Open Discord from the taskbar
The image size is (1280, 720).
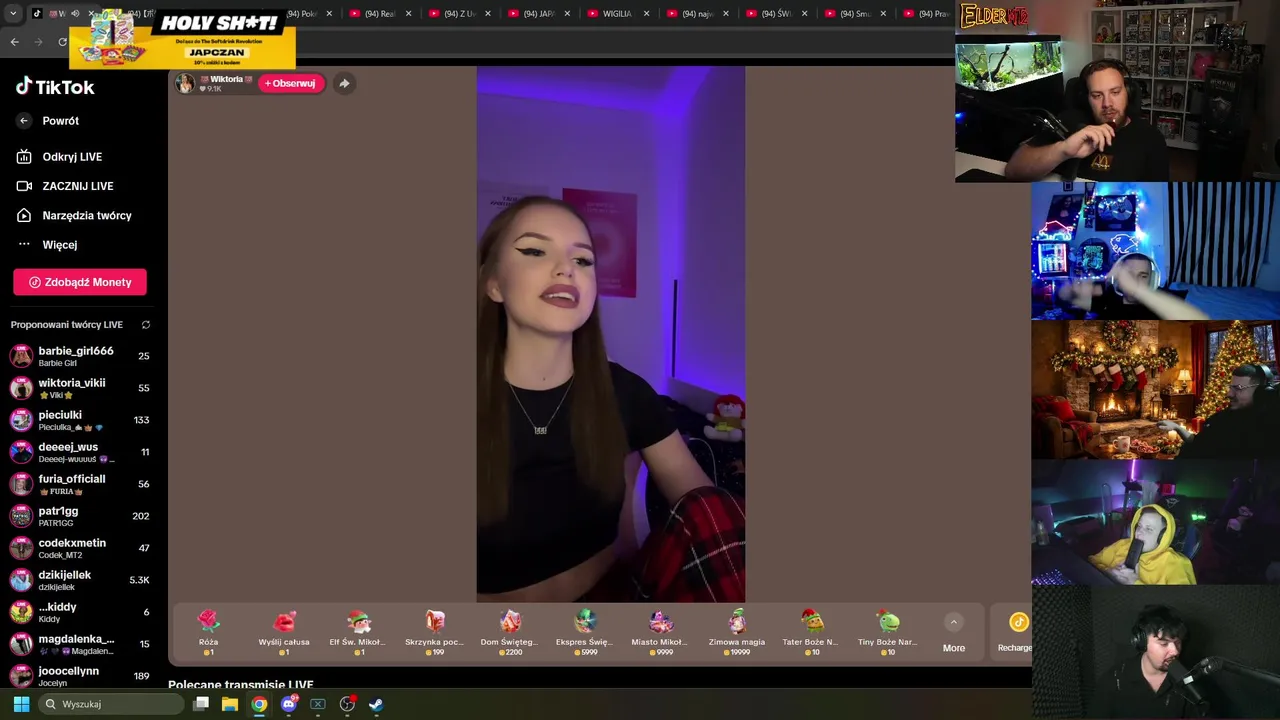(289, 704)
